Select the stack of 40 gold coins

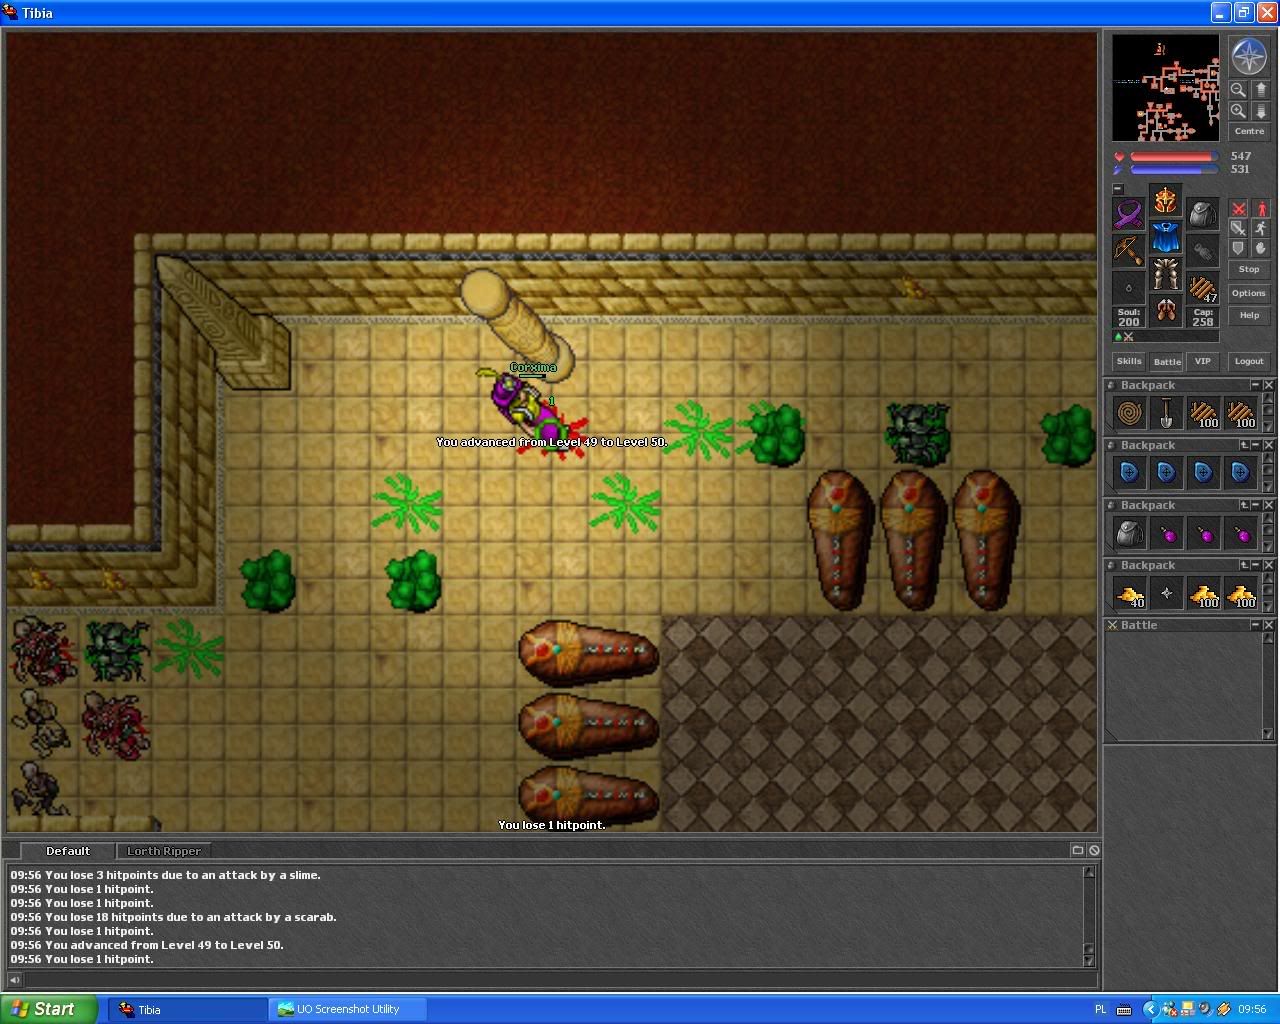click(1129, 593)
